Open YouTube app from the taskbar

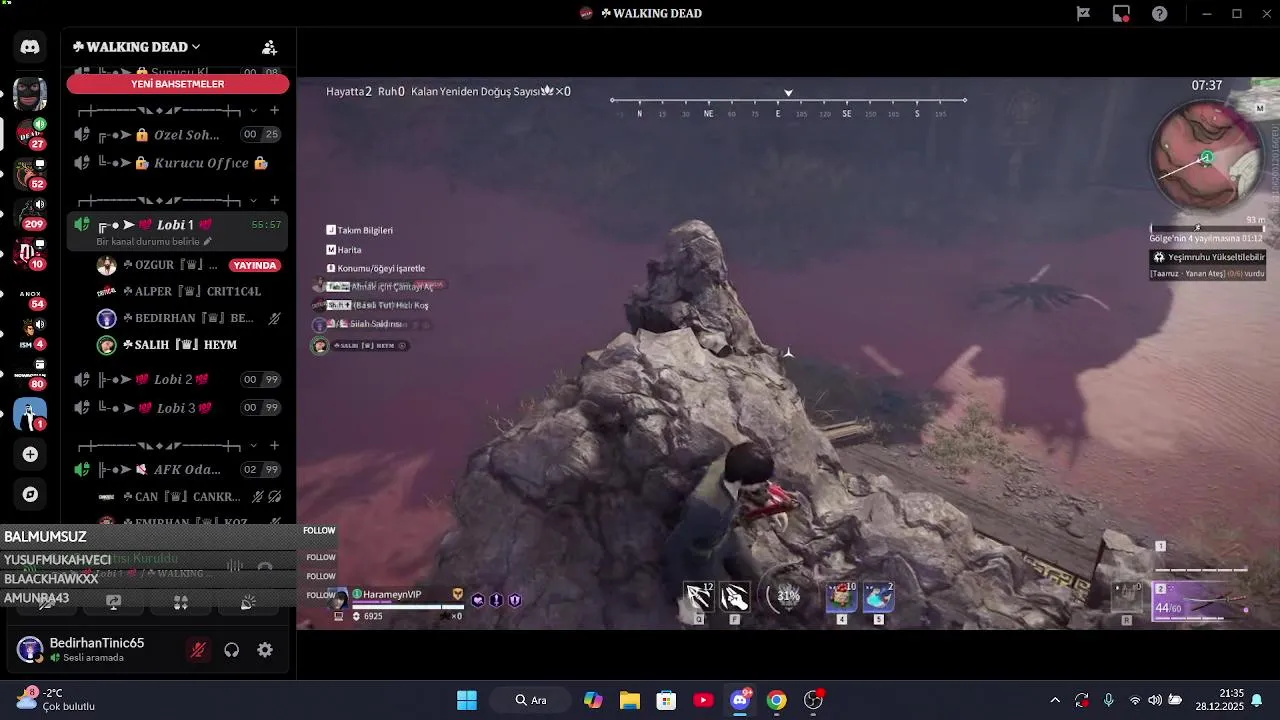pyautogui.click(x=703, y=700)
